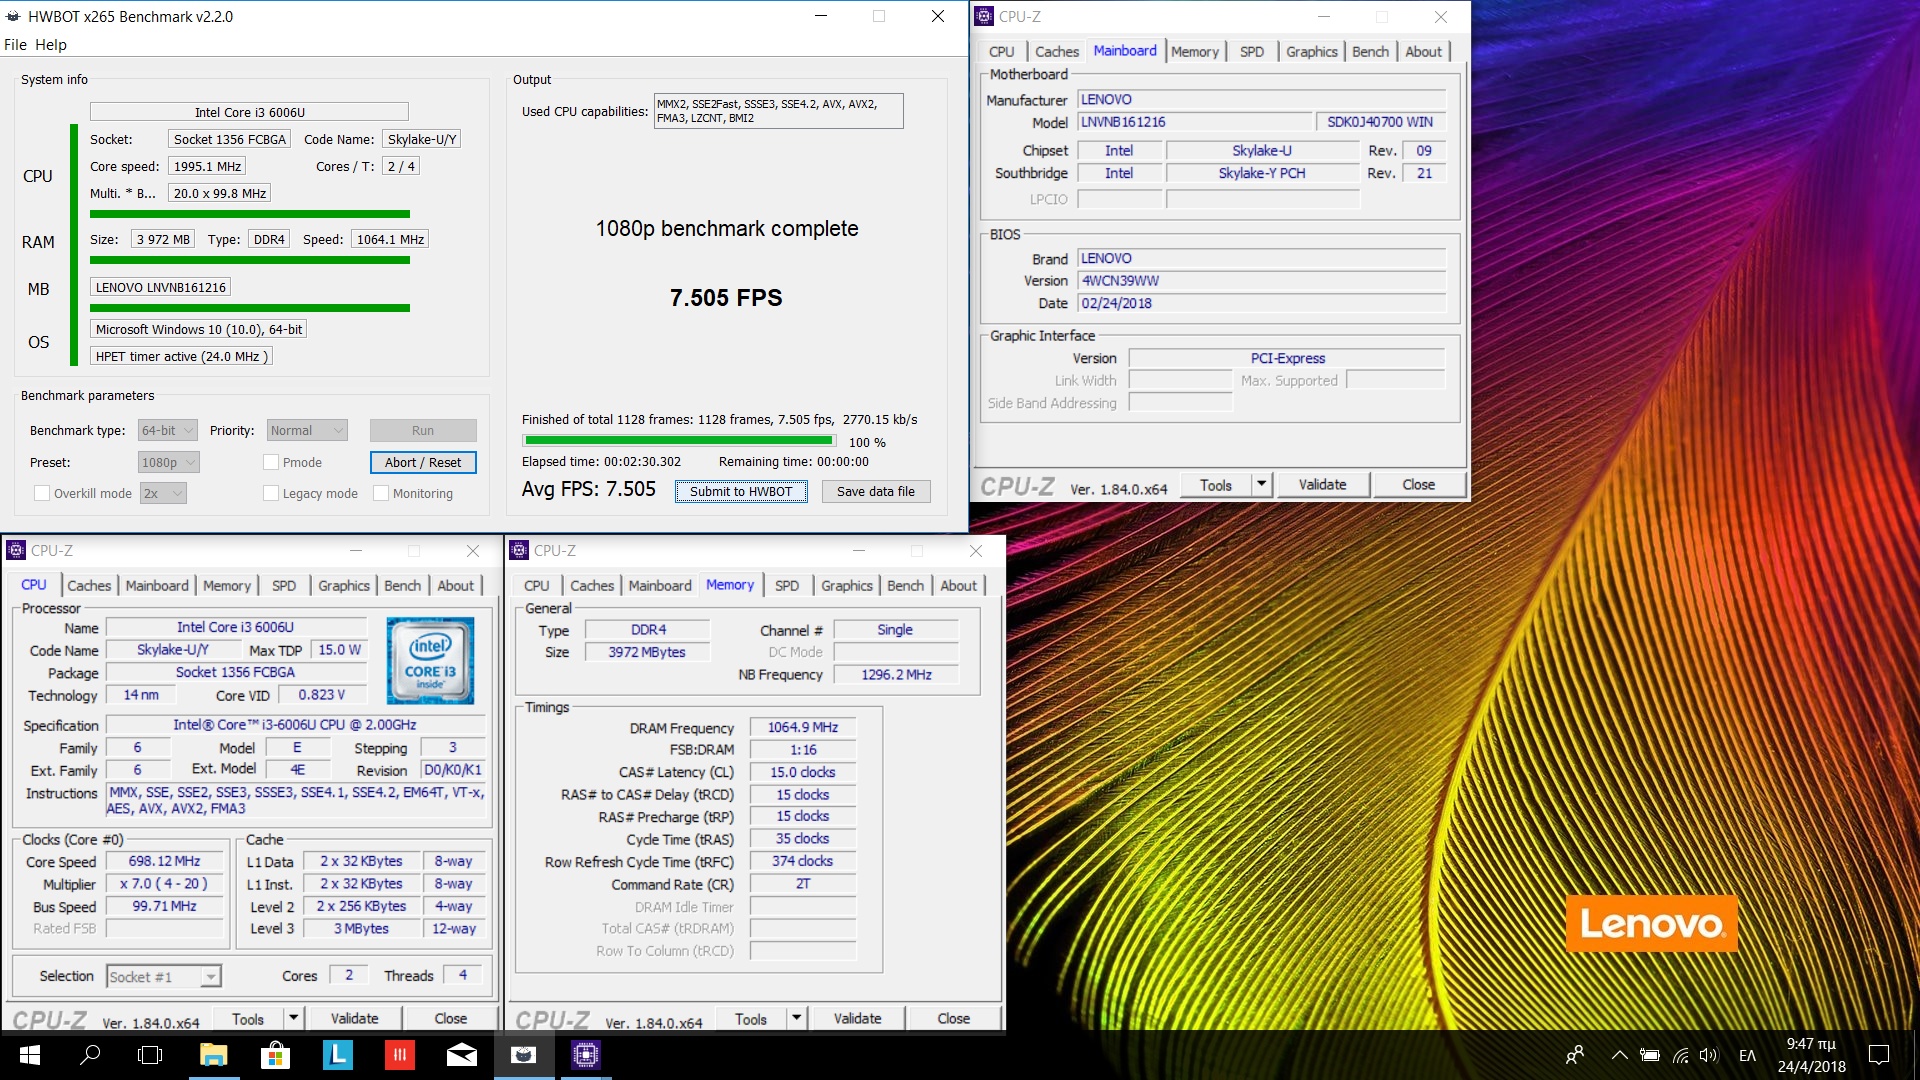Enable the Legacy mode checkbox
The image size is (1920, 1080).
(x=270, y=493)
